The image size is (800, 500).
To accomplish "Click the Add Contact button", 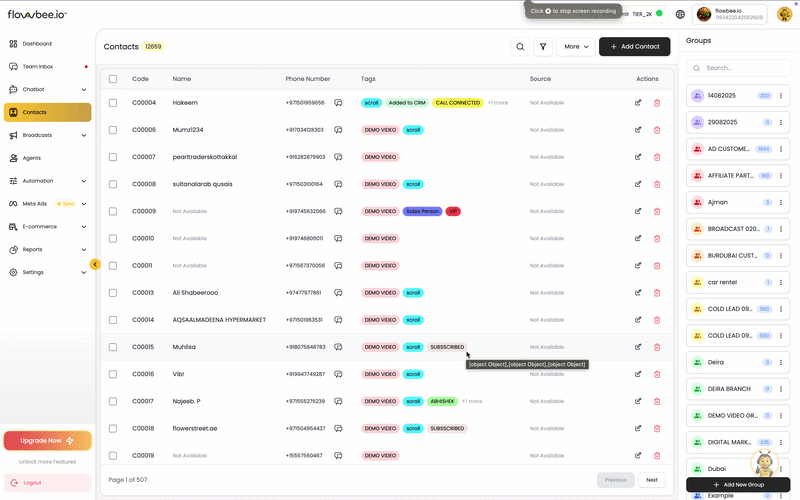I will click(635, 46).
